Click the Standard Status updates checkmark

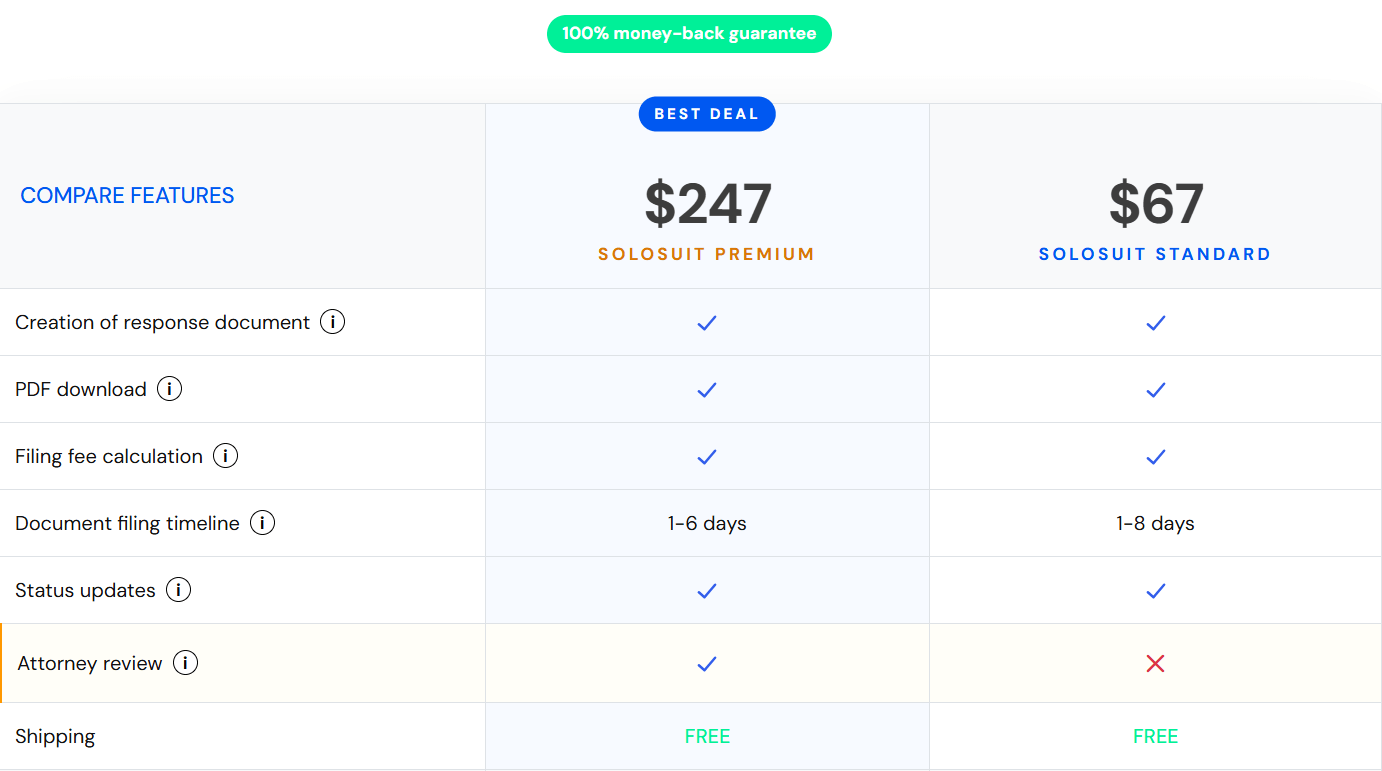click(x=1155, y=590)
